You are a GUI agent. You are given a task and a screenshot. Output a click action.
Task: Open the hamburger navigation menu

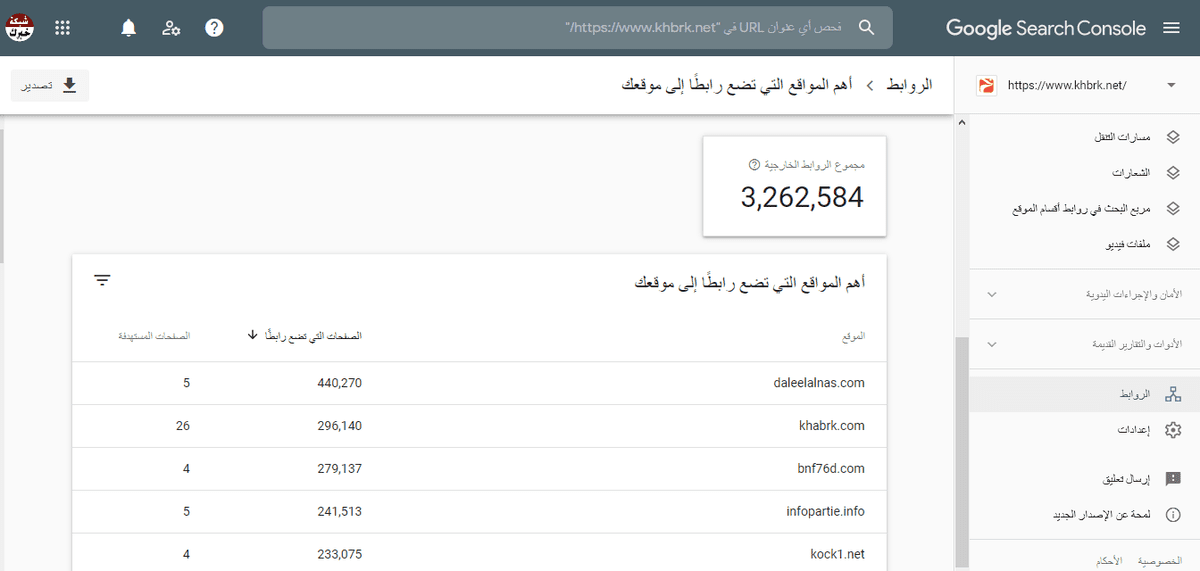click(x=1172, y=28)
